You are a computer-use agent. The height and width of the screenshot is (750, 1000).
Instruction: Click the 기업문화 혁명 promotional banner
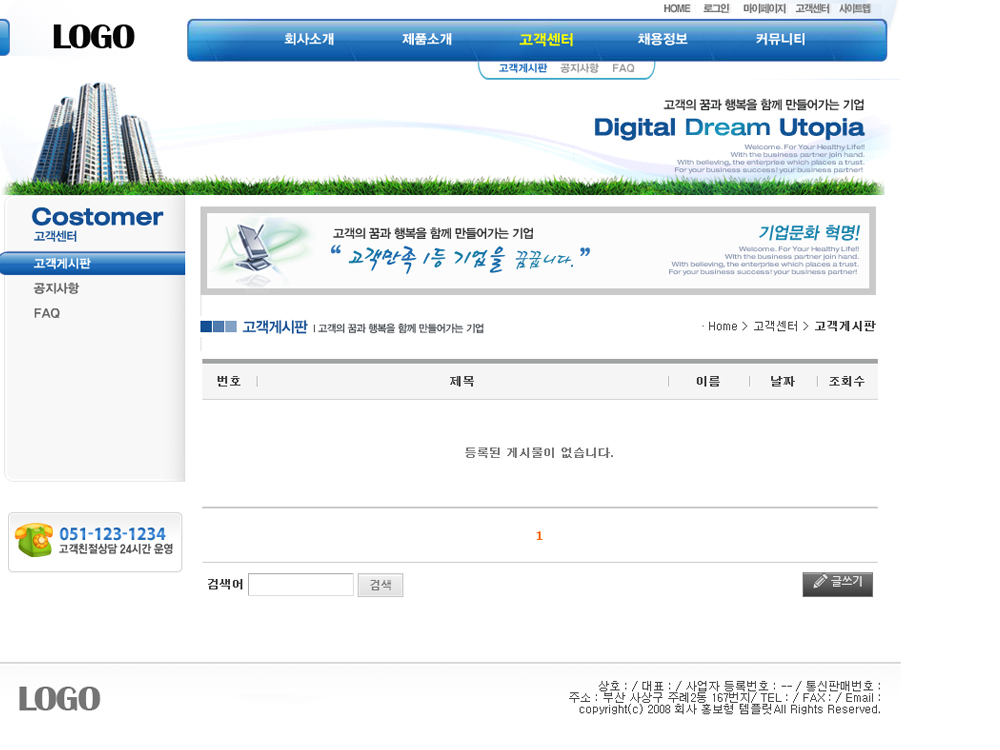[x=538, y=251]
